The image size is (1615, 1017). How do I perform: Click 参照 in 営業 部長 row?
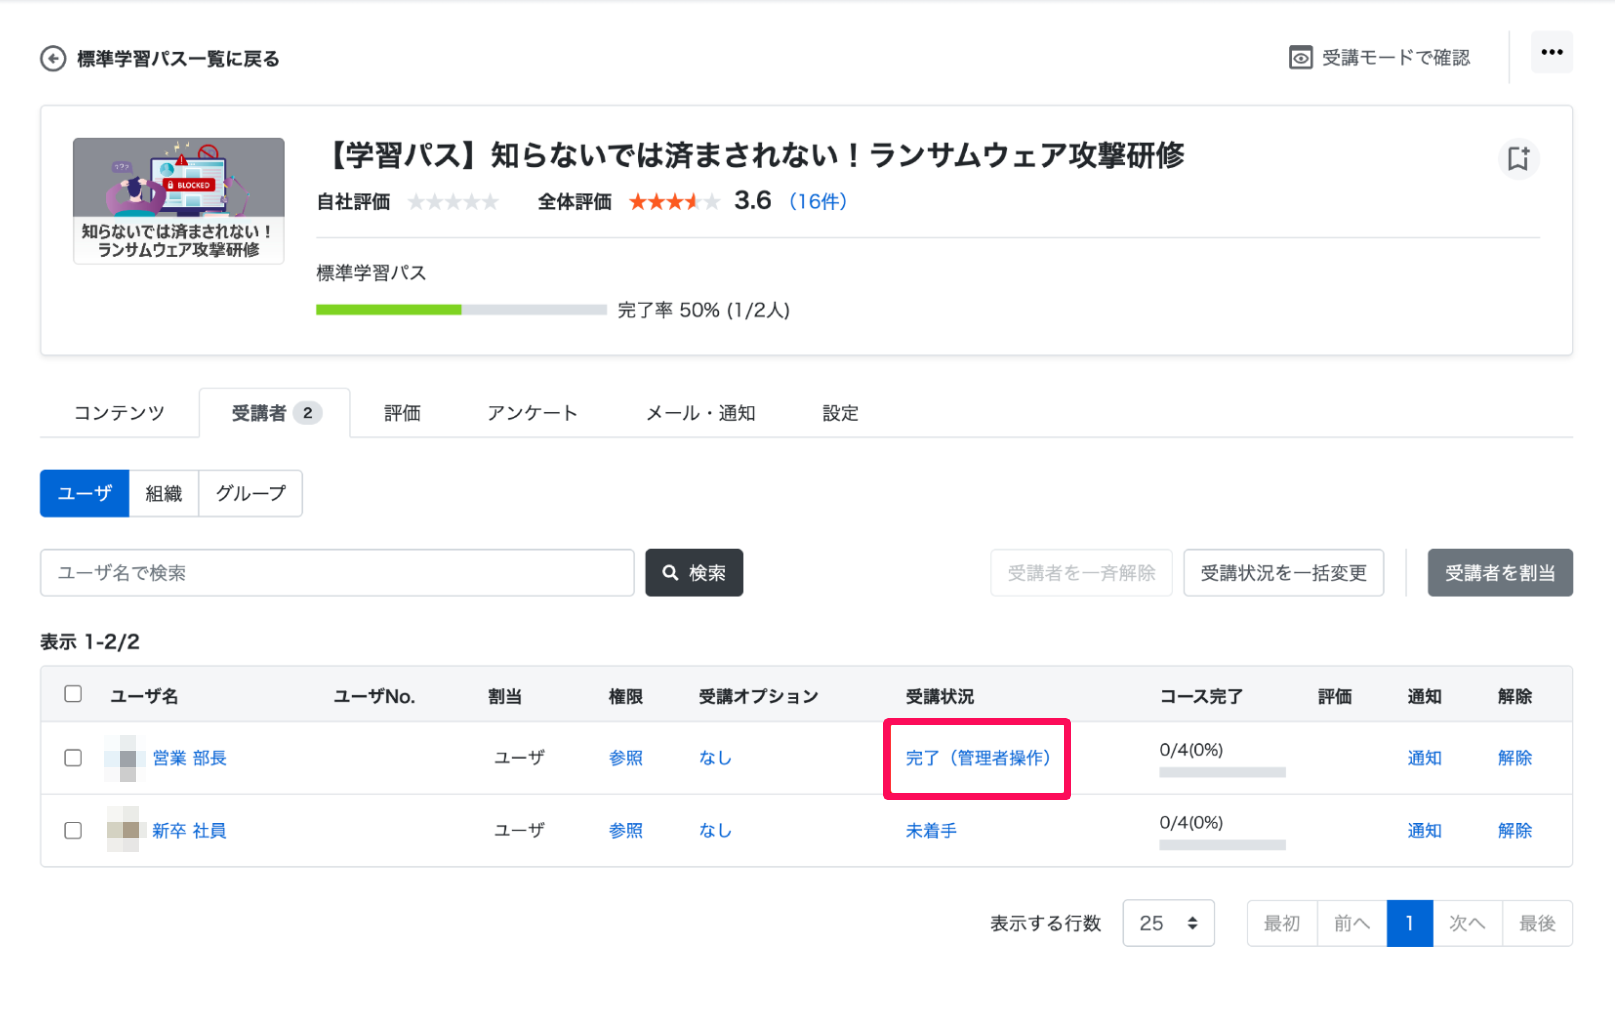click(x=626, y=758)
